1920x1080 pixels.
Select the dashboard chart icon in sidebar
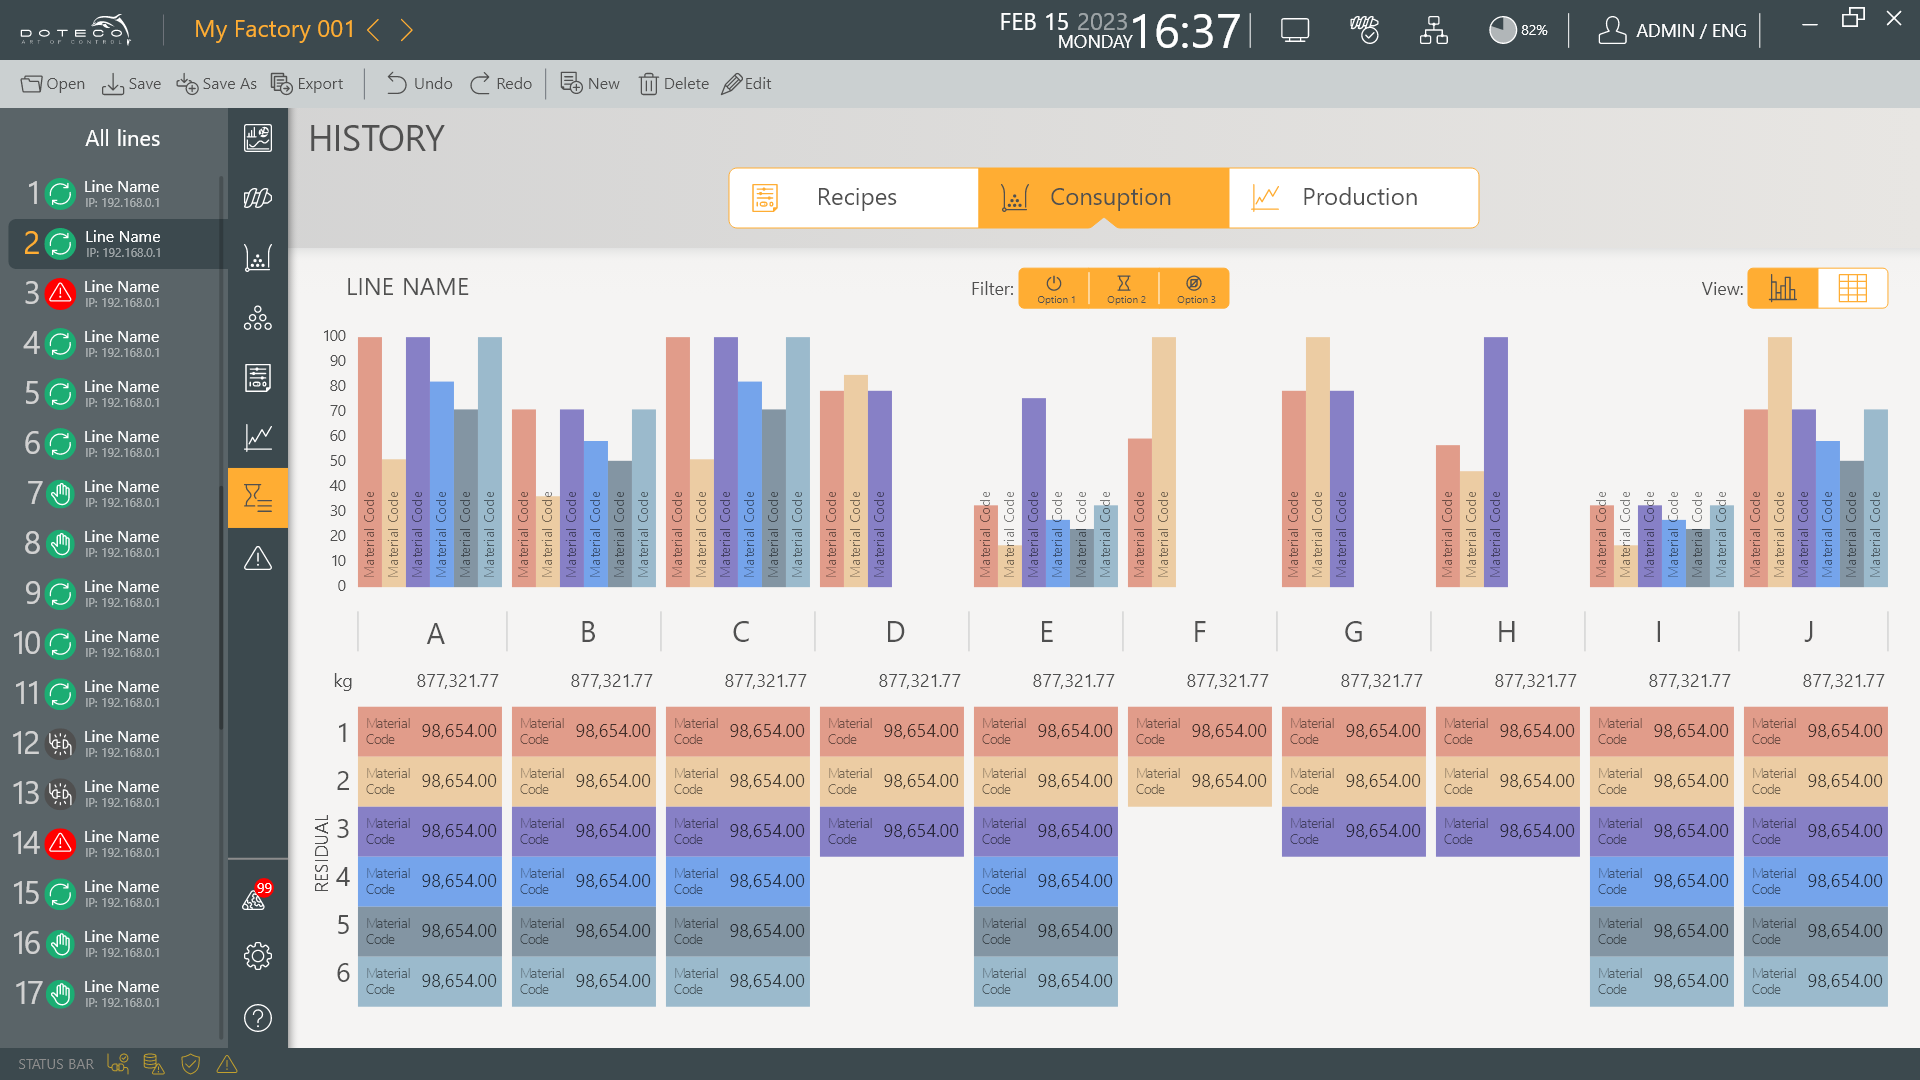click(258, 138)
